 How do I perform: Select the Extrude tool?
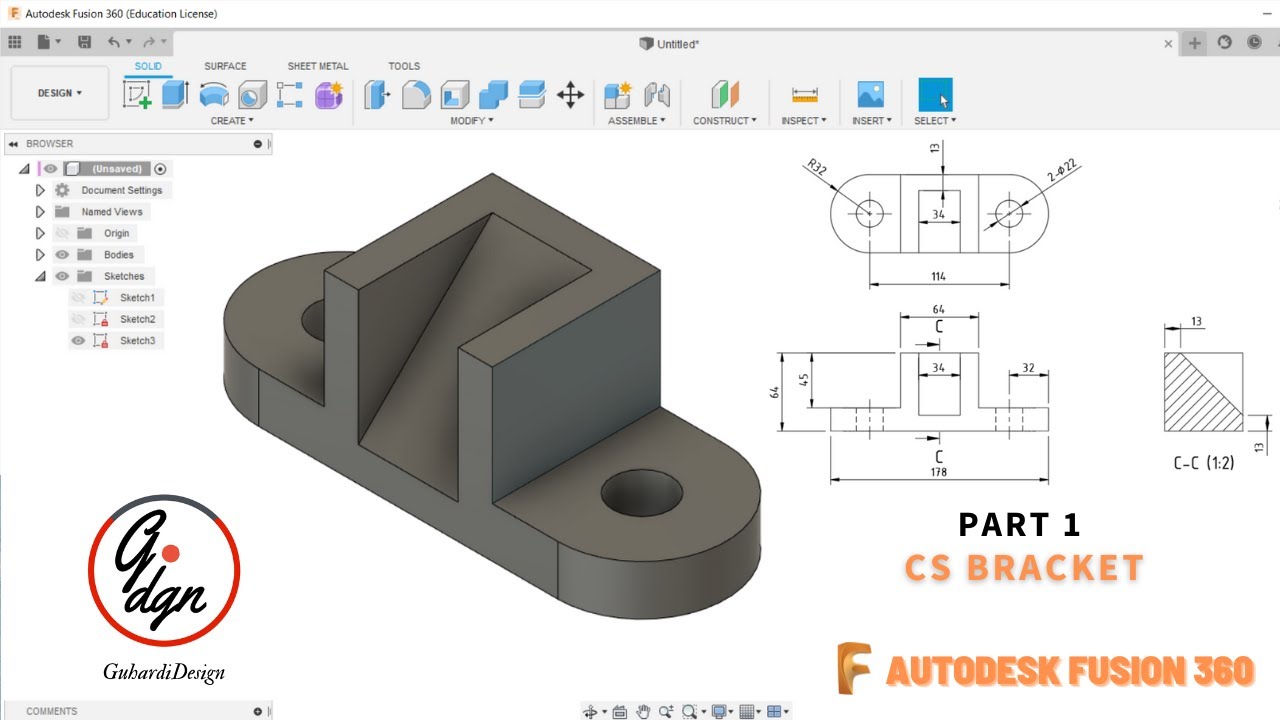175,95
